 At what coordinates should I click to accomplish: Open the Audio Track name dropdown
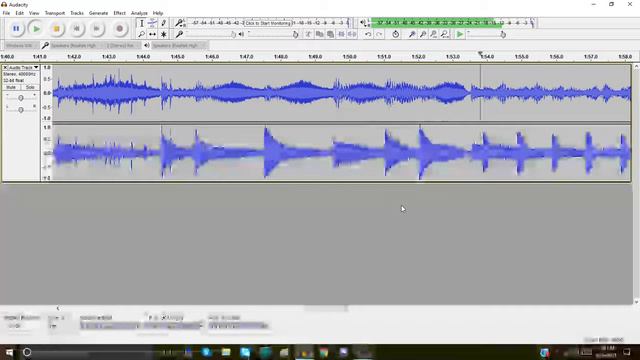24,67
